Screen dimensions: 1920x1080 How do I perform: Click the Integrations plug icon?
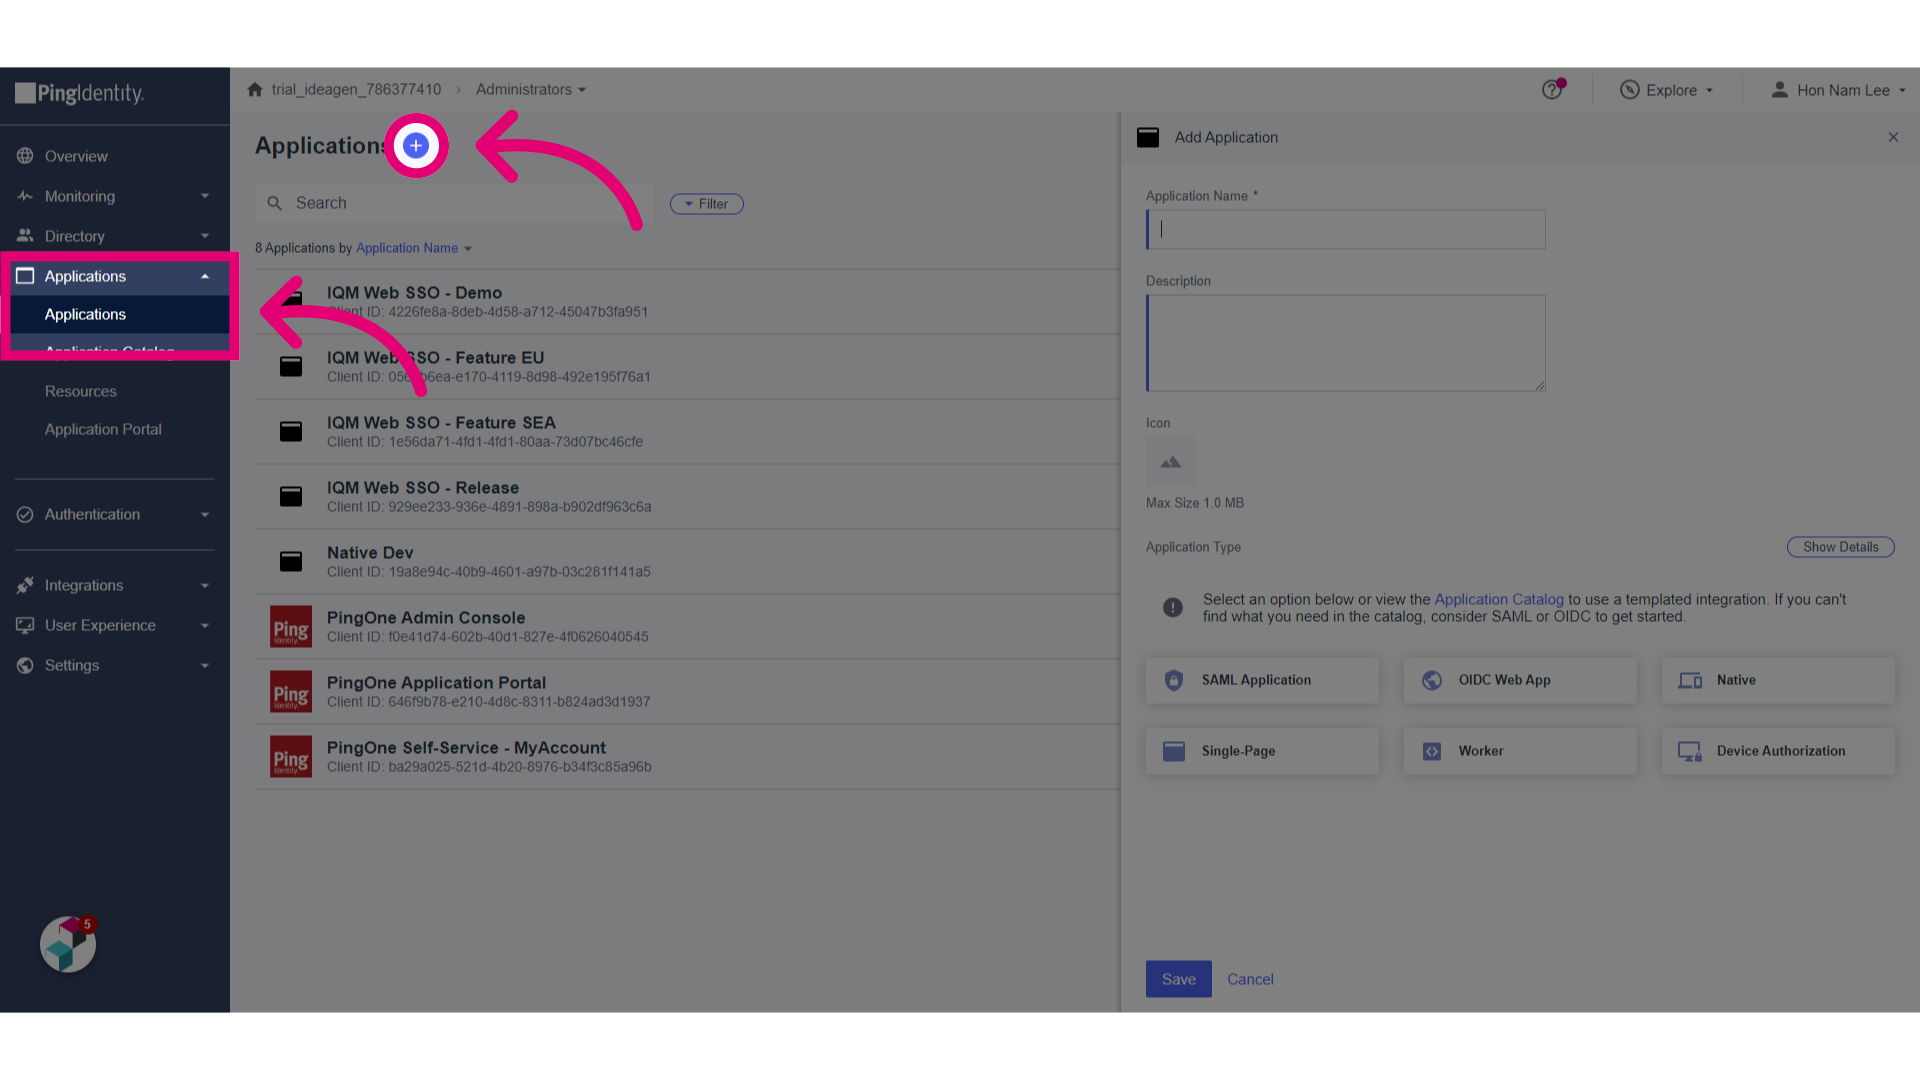pos(25,585)
